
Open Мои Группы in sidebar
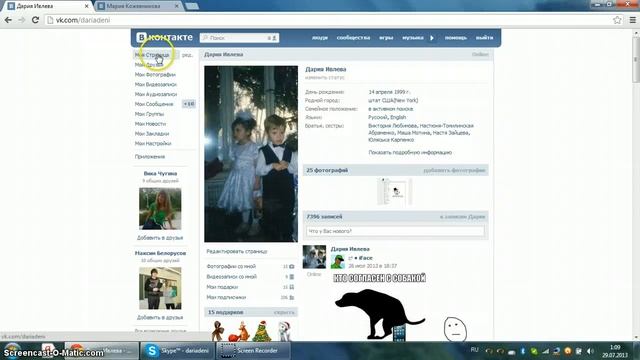point(149,114)
